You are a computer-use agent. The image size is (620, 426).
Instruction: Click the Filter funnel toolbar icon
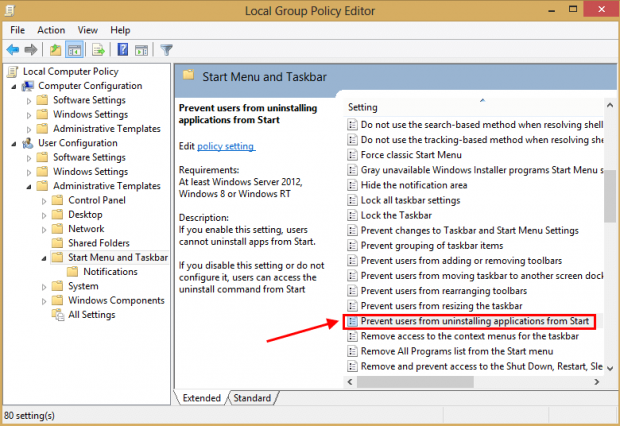click(x=166, y=50)
